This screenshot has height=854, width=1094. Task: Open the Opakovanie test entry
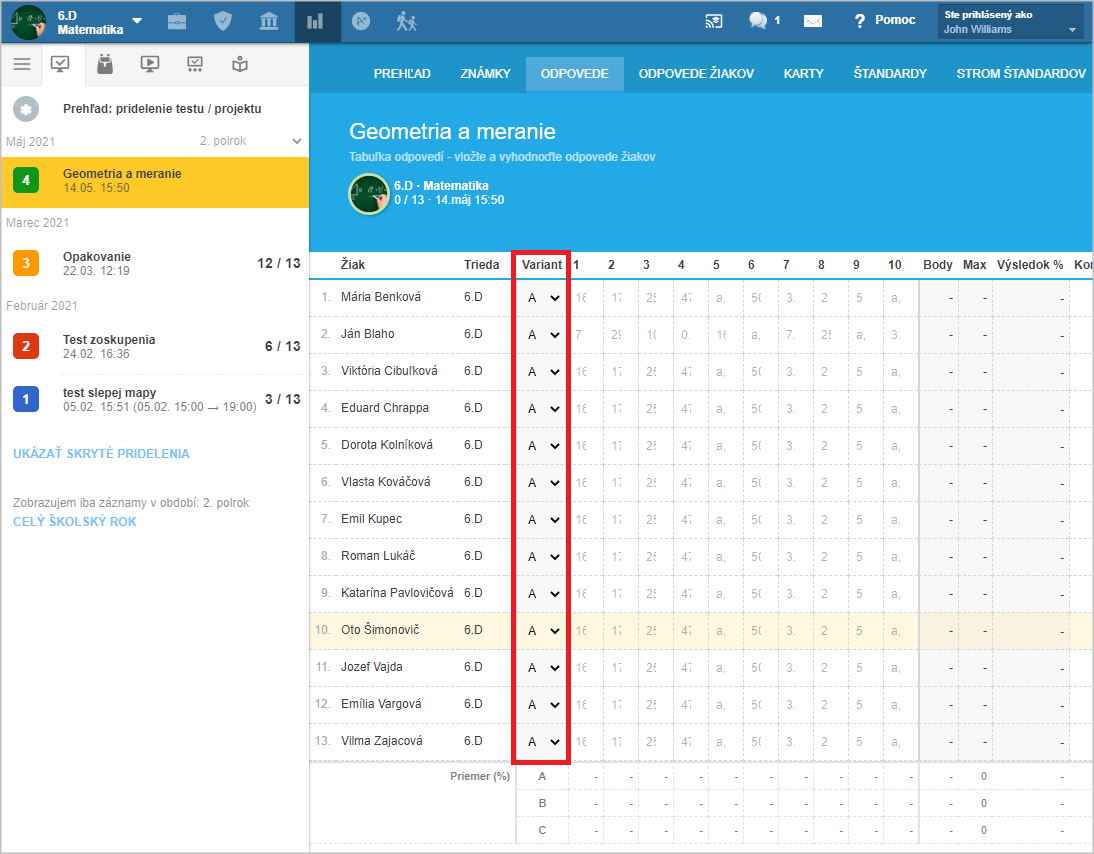coord(155,264)
